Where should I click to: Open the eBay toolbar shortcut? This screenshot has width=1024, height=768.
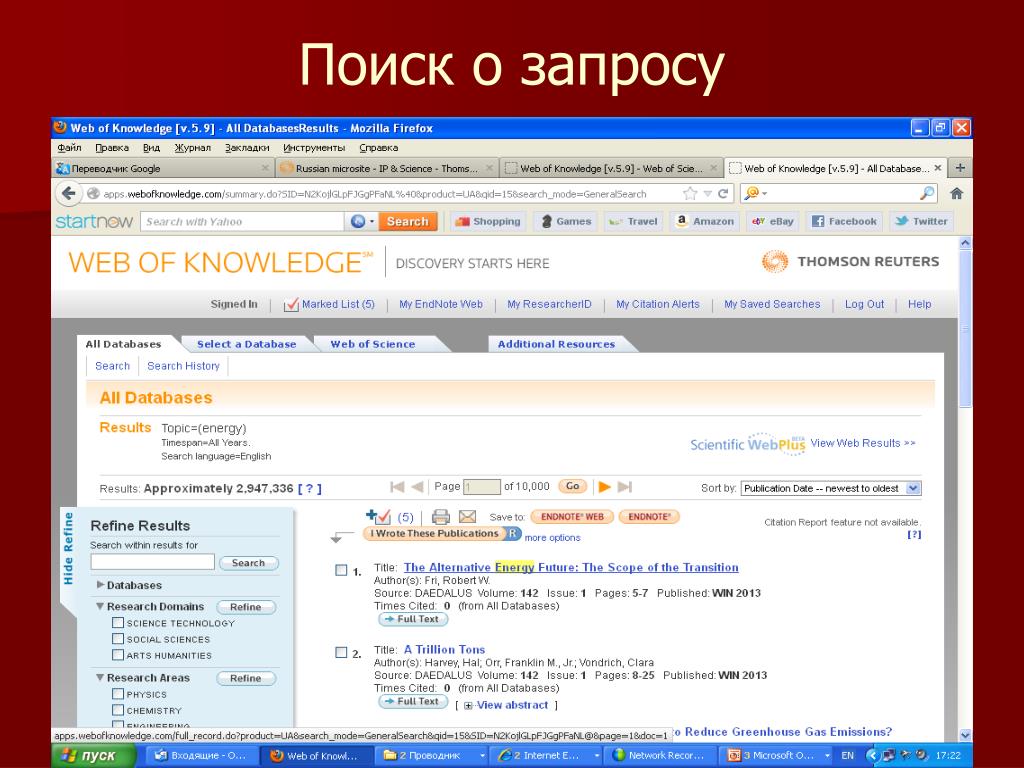pos(773,221)
